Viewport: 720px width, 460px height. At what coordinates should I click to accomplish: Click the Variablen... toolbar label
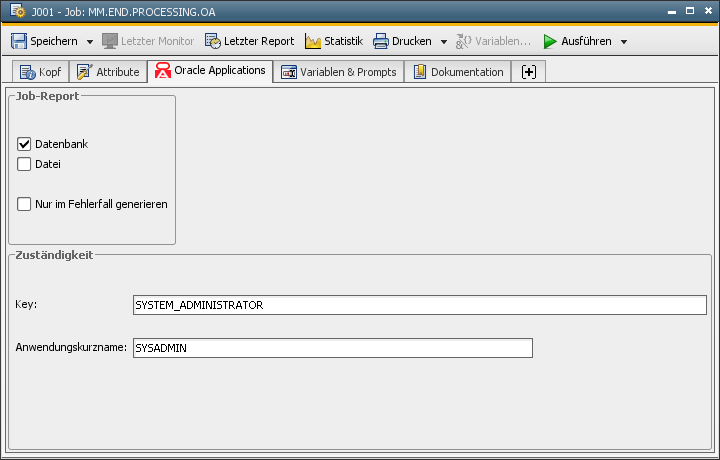coord(503,41)
